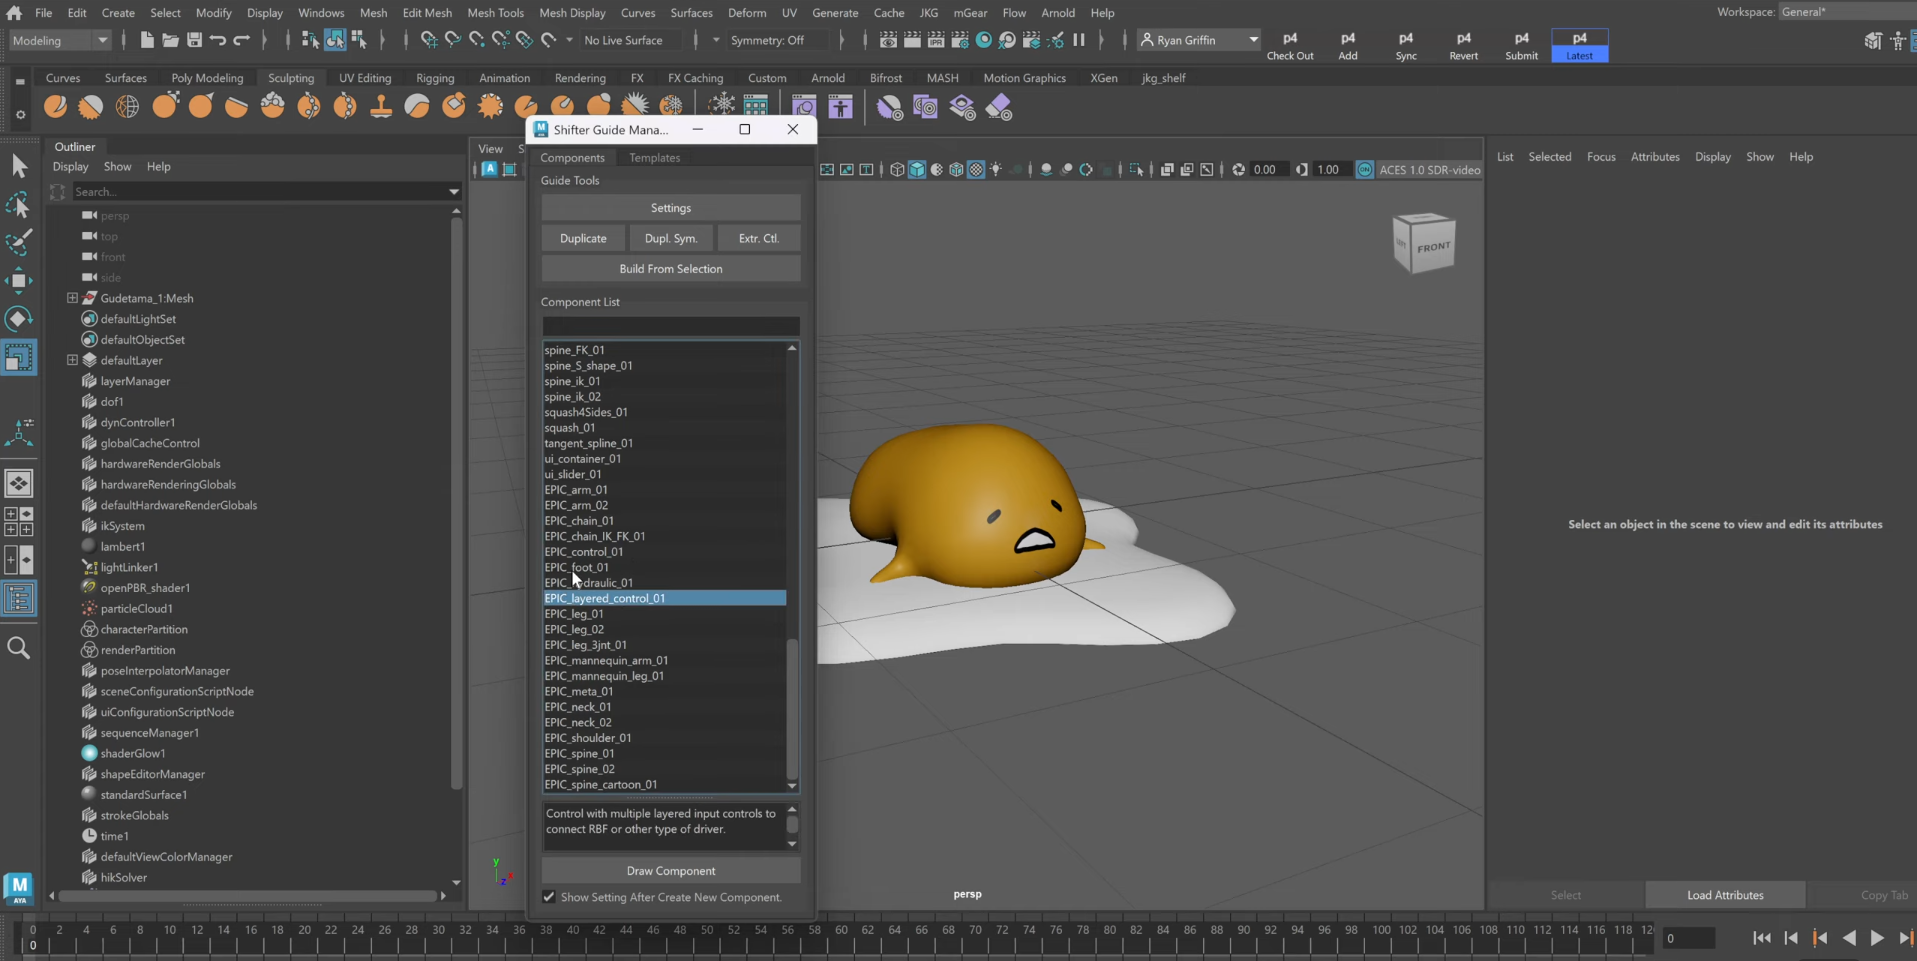Open the Ryan Griffin account dropdown
1917x961 pixels.
[1199, 40]
